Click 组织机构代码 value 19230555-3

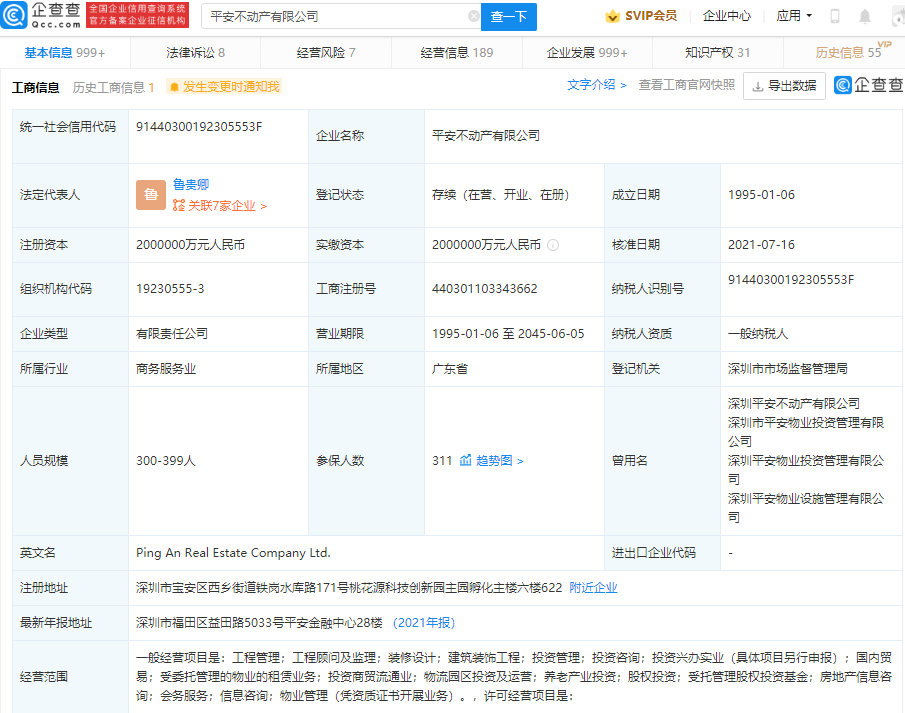(170, 289)
